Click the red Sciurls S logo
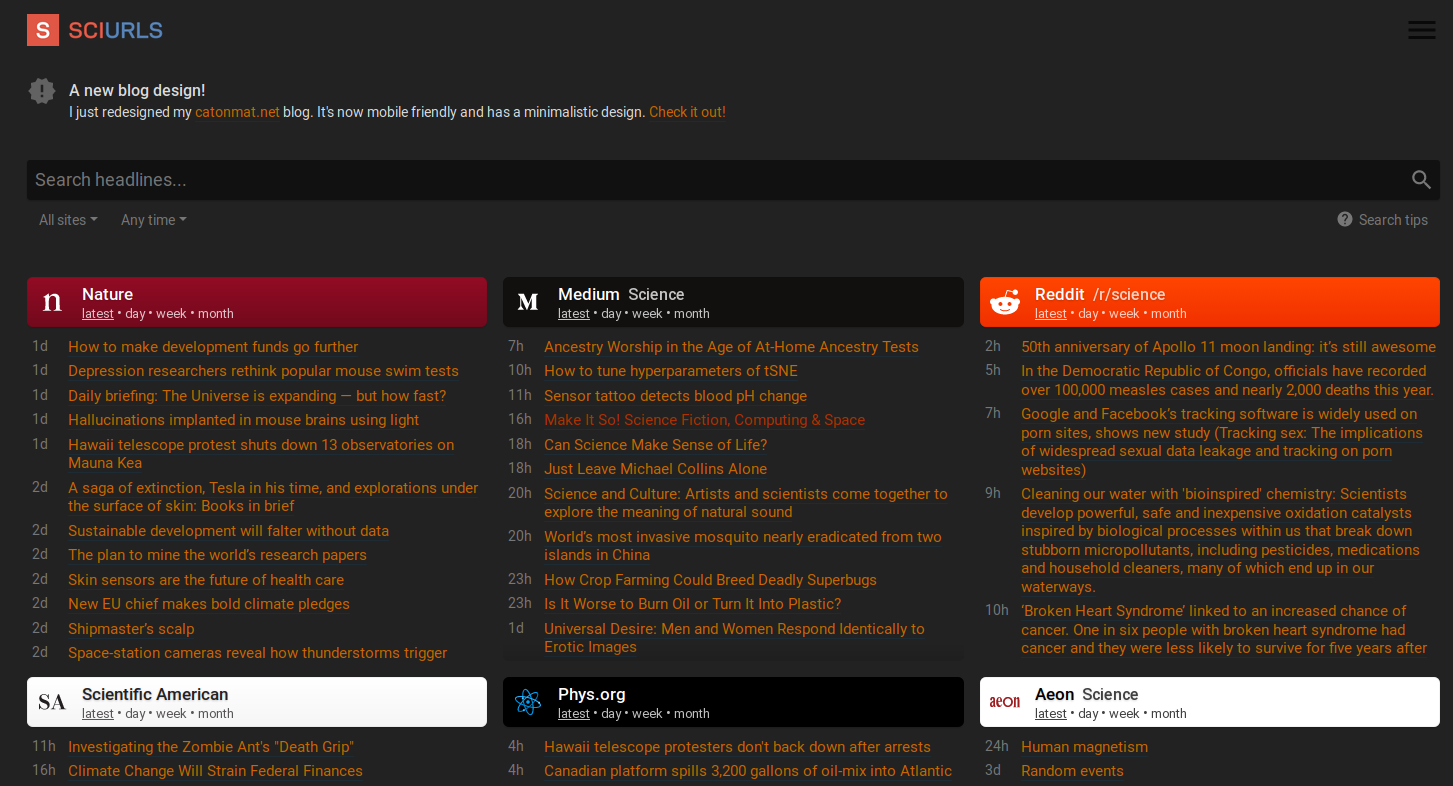Viewport: 1453px width, 786px height. (x=42, y=31)
